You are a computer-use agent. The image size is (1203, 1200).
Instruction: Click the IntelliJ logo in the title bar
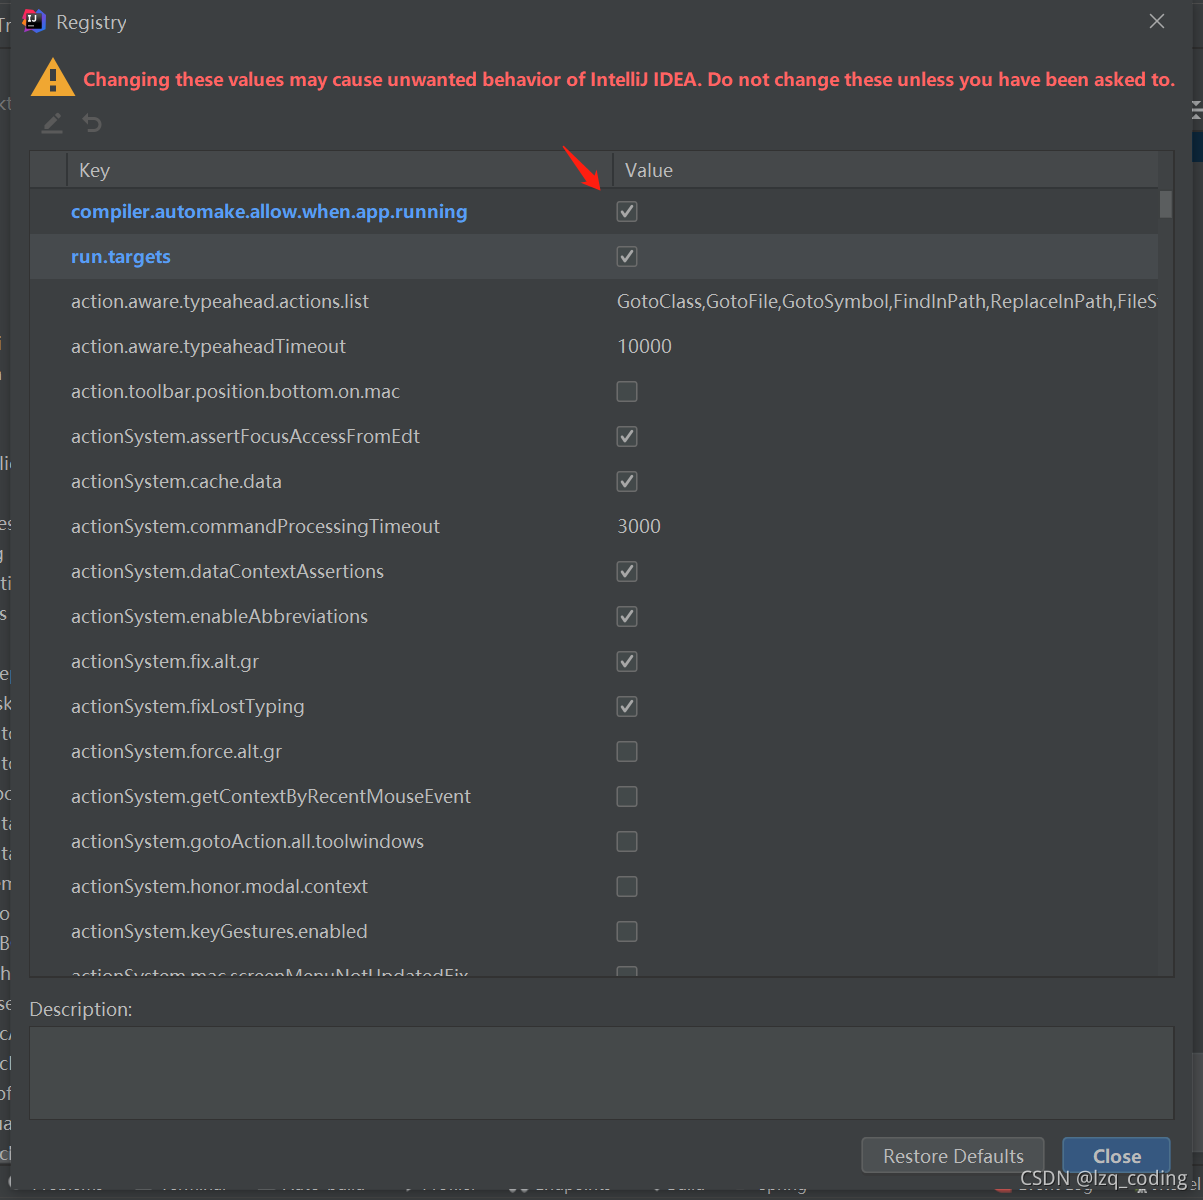tap(34, 21)
